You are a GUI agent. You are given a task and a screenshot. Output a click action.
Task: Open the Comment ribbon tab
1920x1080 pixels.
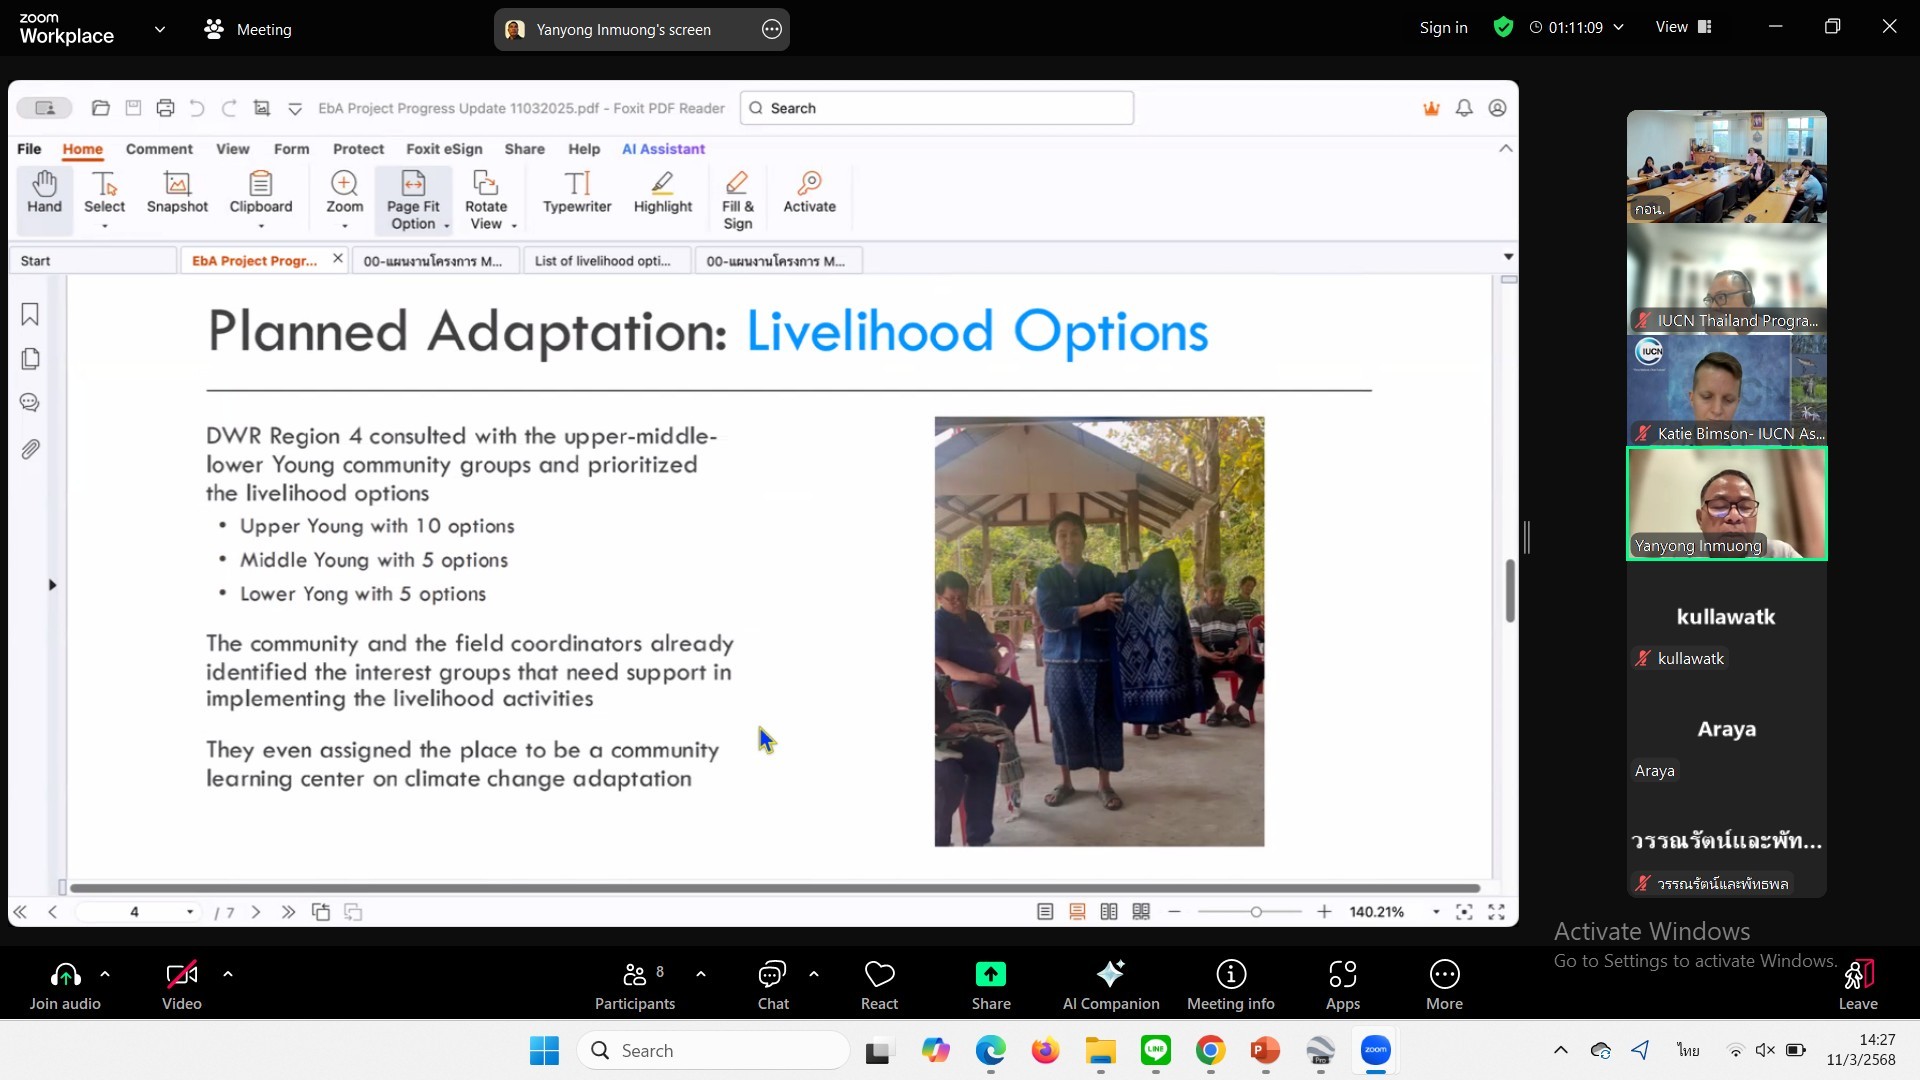tap(159, 149)
